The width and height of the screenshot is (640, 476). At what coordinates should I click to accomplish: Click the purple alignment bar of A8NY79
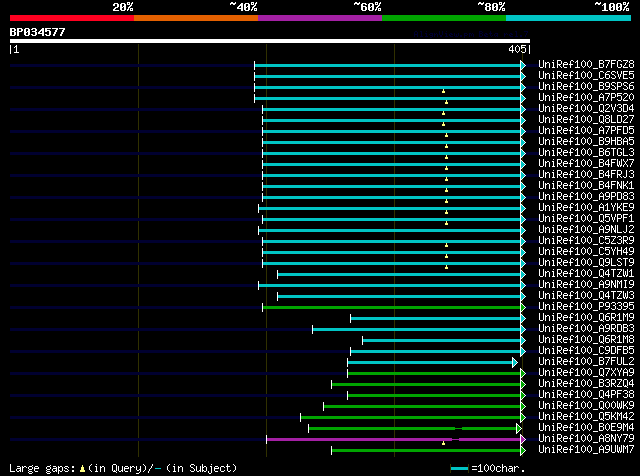(394, 440)
